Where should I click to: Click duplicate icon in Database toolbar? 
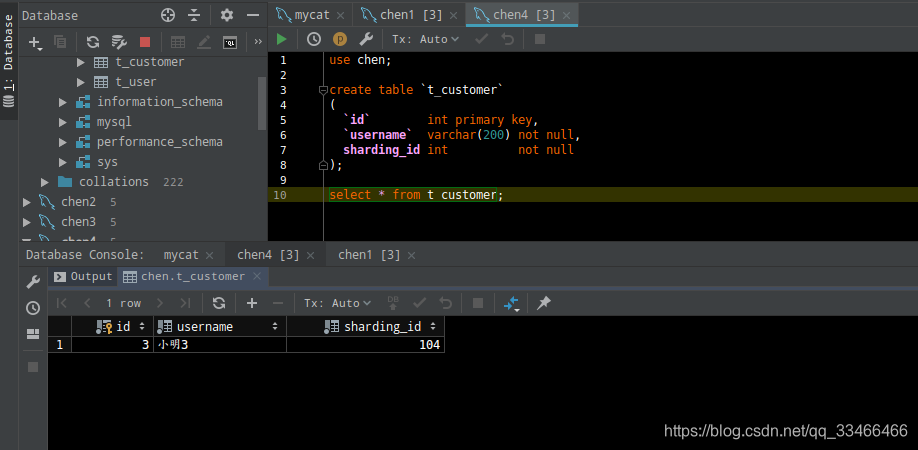pos(60,42)
